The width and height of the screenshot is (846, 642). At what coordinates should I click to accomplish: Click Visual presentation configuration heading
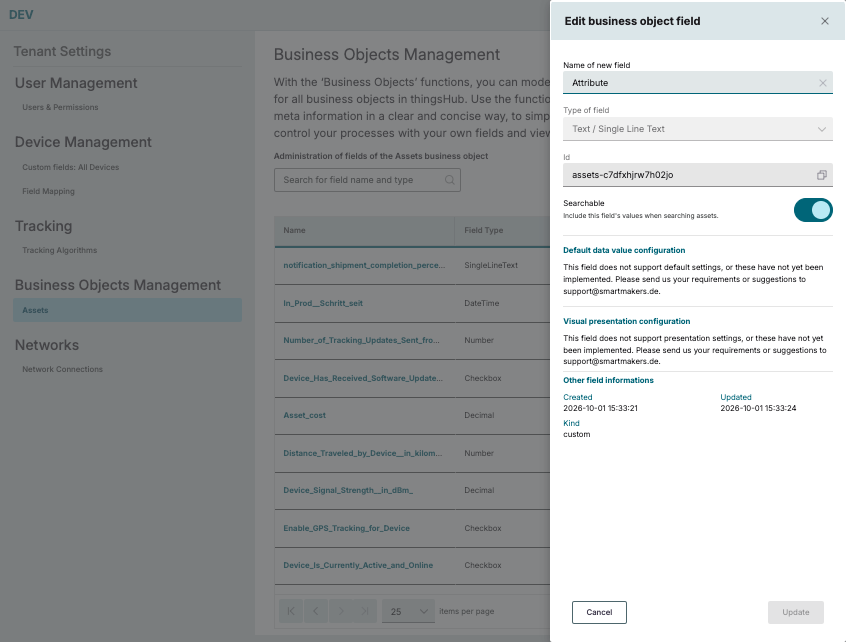(x=626, y=321)
